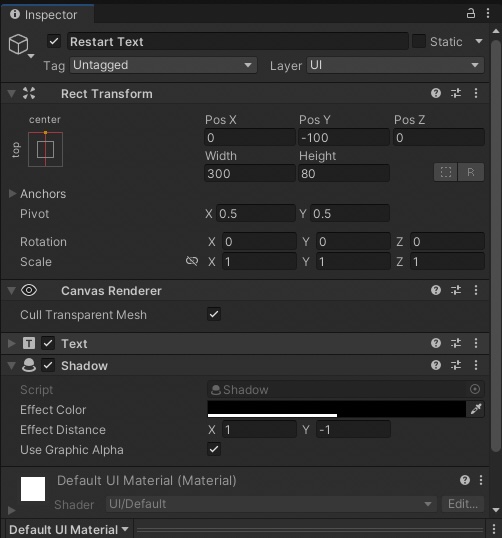The width and height of the screenshot is (502, 538).
Task: Collapse the Shadow component foldout
Action: click(12, 365)
